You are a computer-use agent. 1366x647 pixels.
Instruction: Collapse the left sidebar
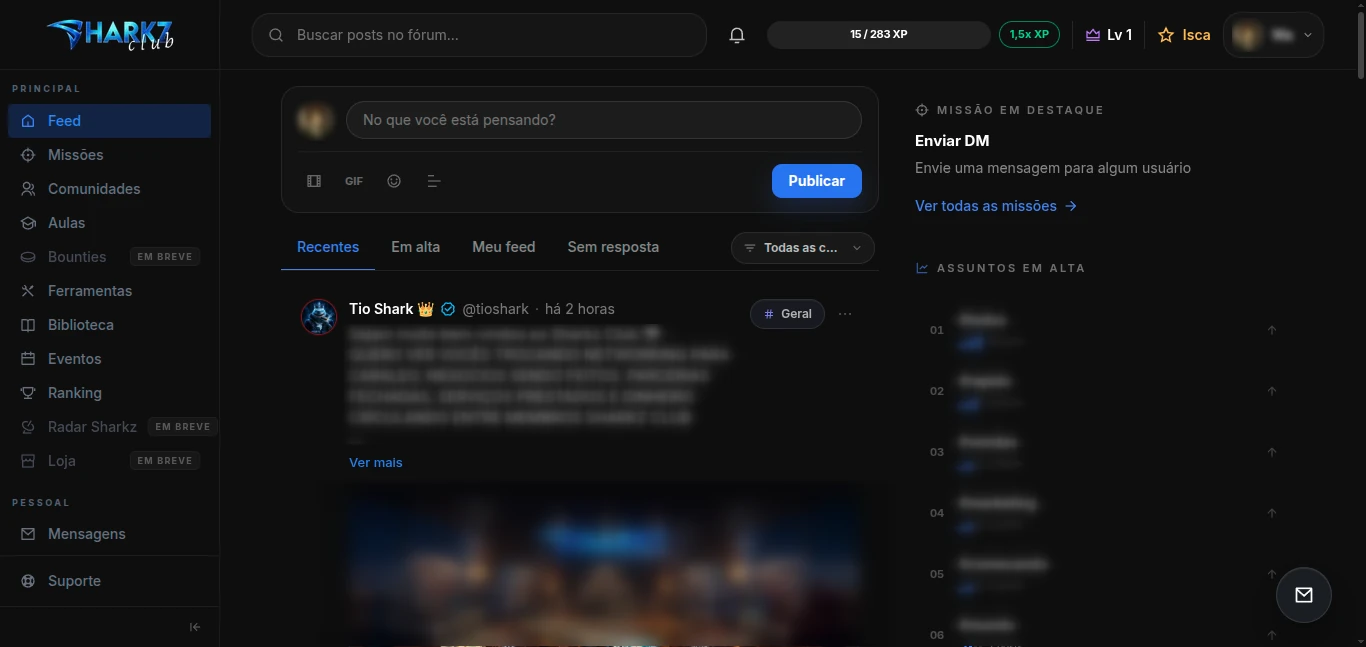195,627
